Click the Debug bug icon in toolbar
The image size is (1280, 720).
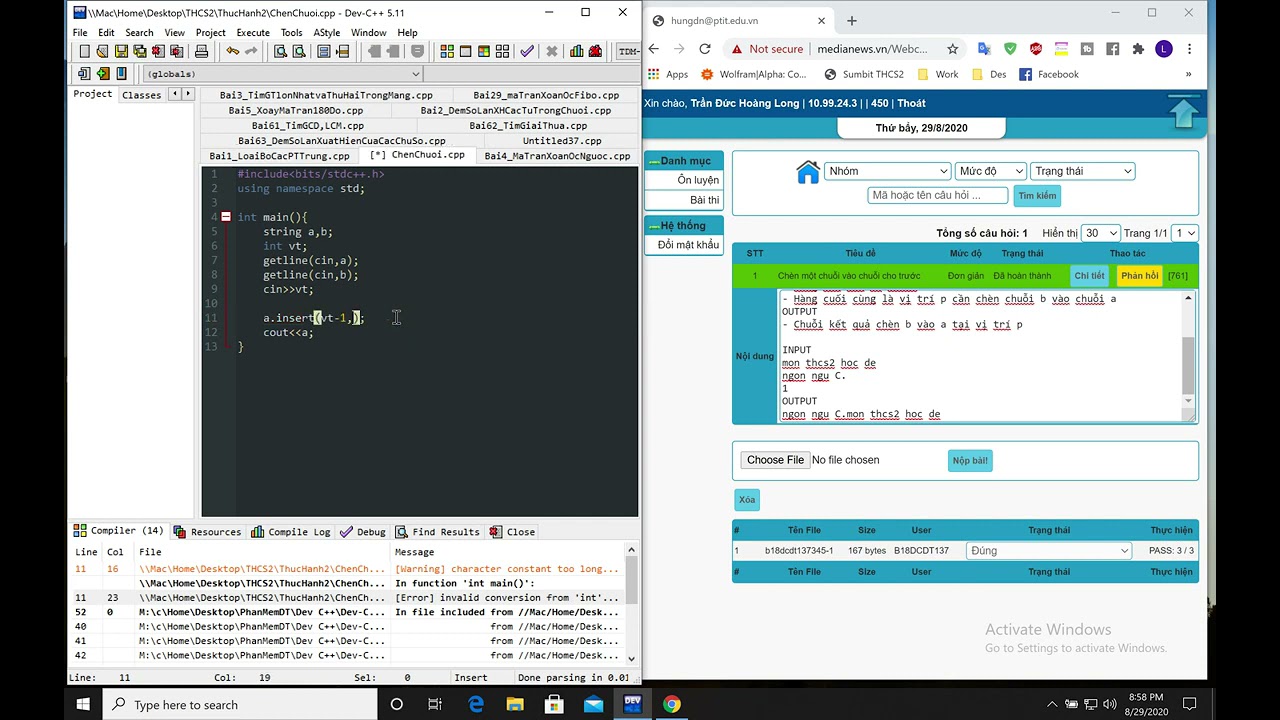pyautogui.click(x=596, y=52)
